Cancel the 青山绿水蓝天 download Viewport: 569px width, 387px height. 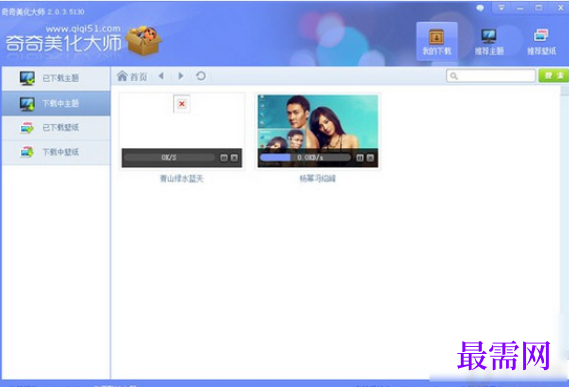coord(234,158)
